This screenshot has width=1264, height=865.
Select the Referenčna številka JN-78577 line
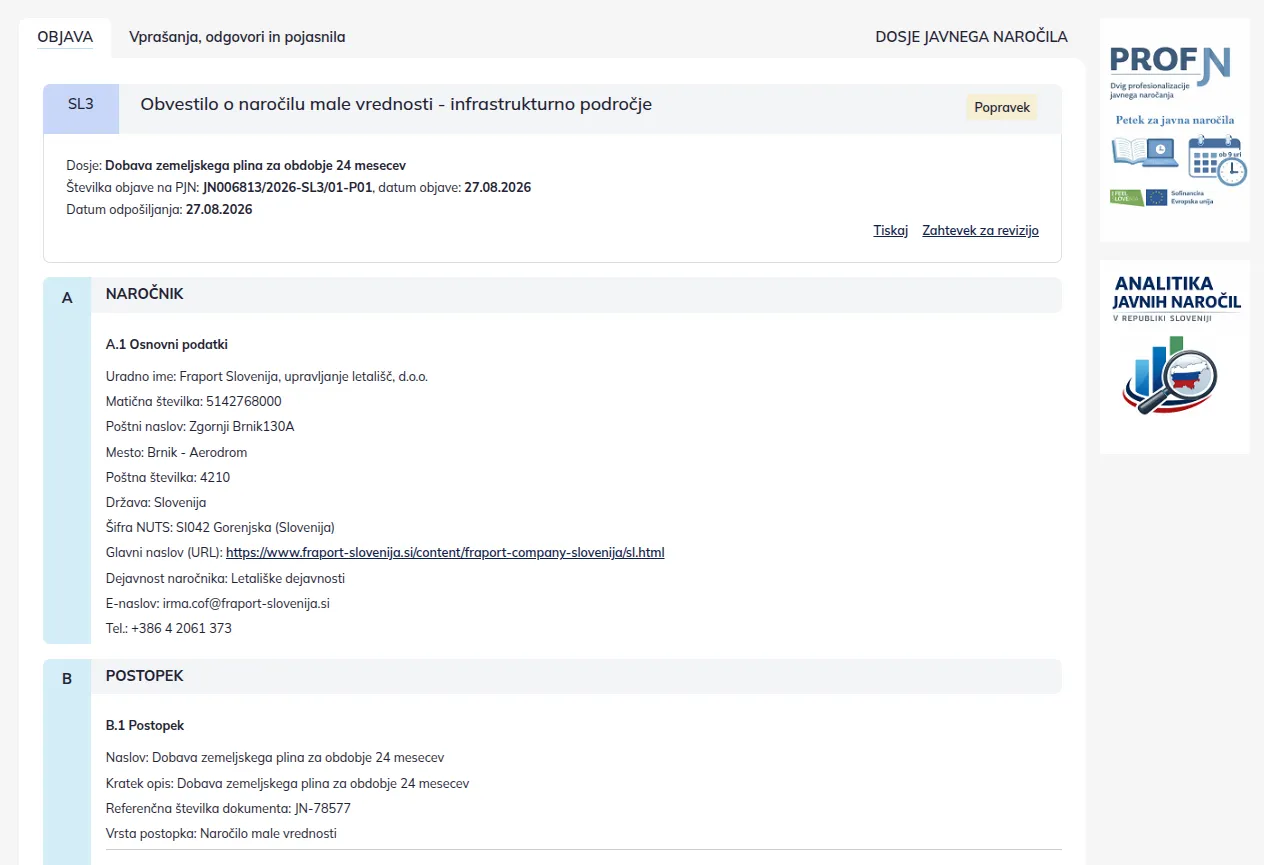pyautogui.click(x=228, y=808)
